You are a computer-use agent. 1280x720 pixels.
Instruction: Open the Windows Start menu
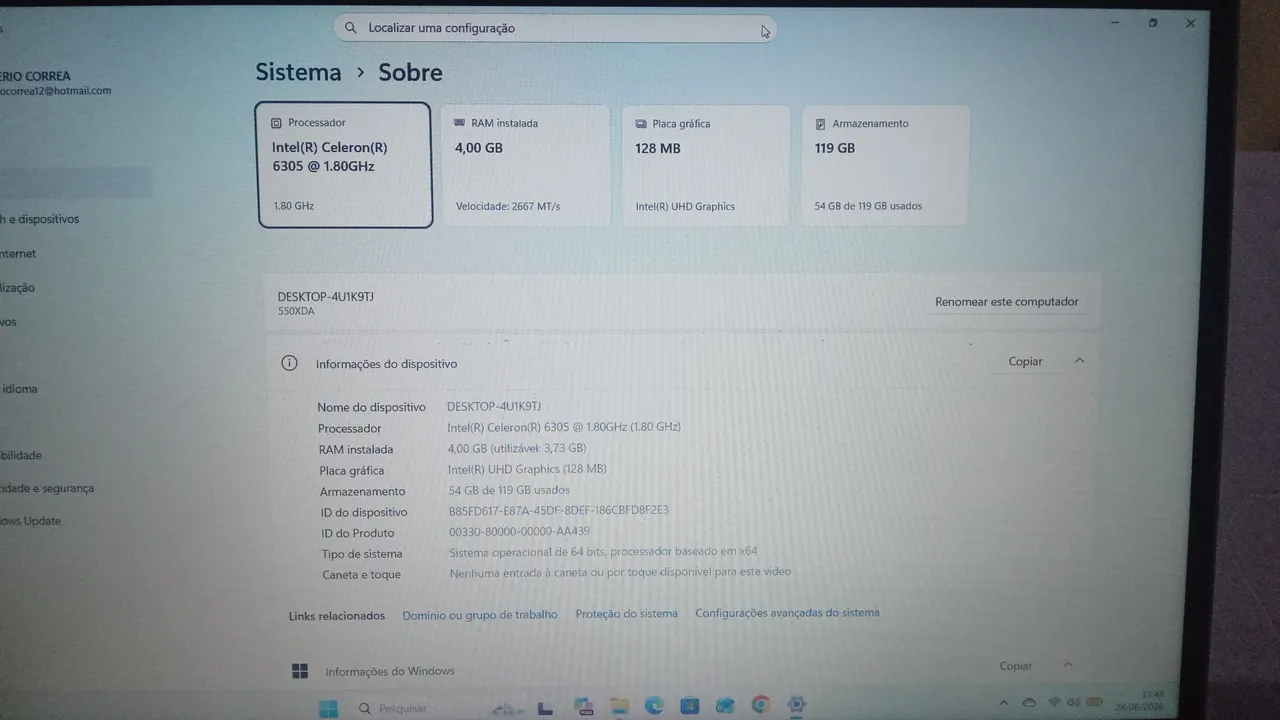pyautogui.click(x=328, y=708)
